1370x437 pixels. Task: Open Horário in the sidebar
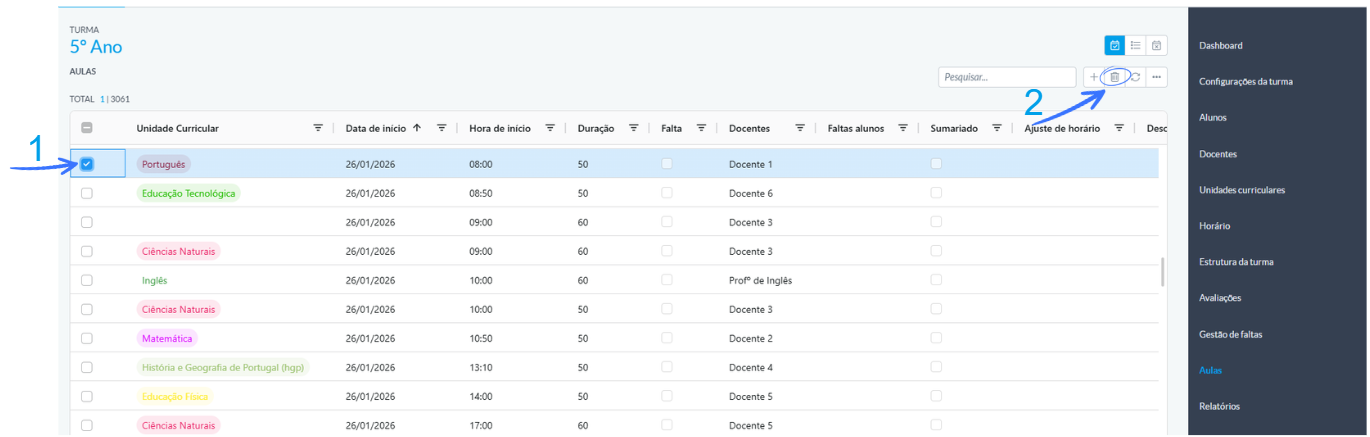[x=1214, y=226]
